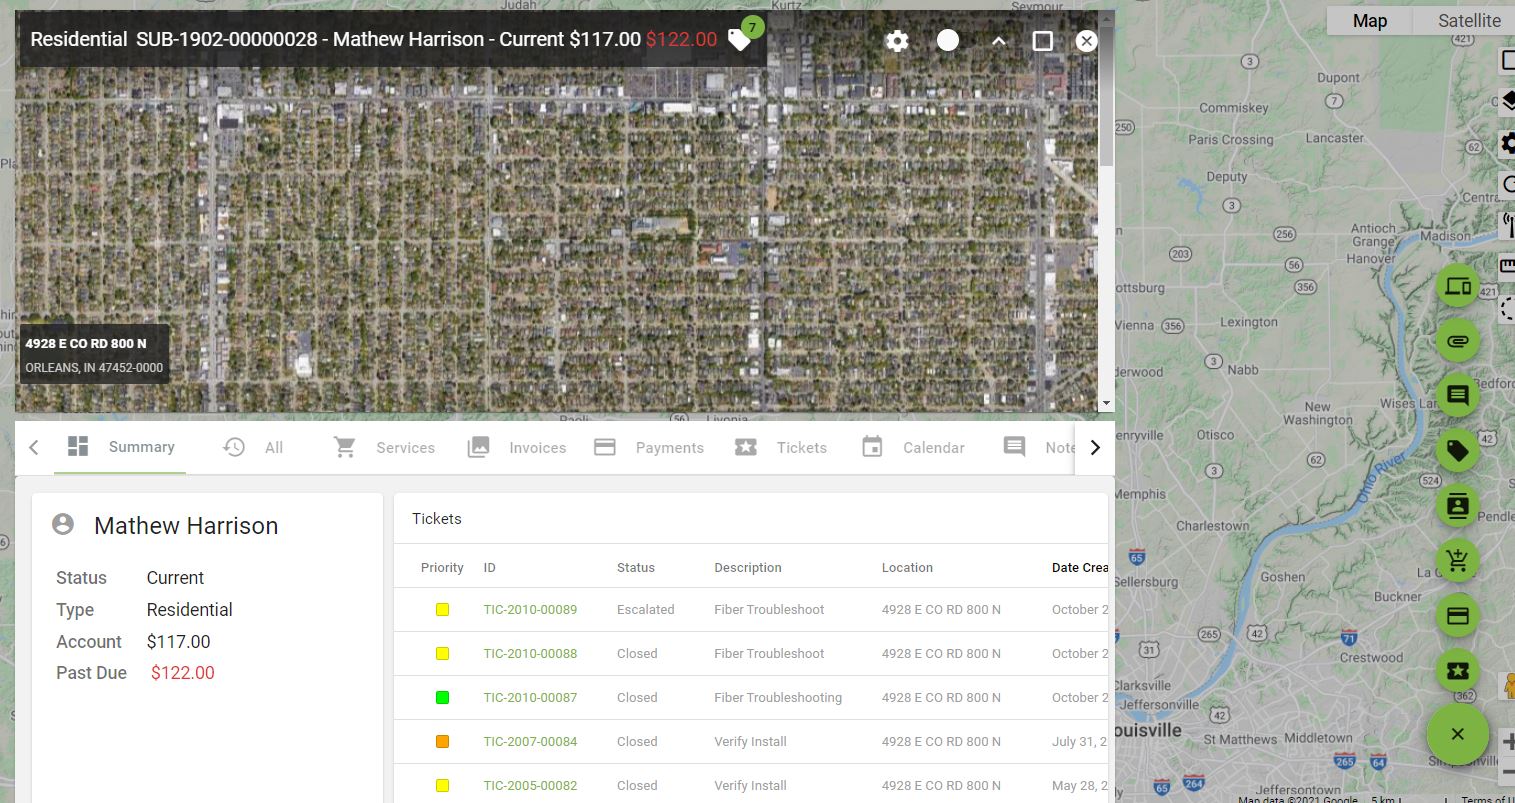Click the add-to-cart floating button

click(1458, 560)
